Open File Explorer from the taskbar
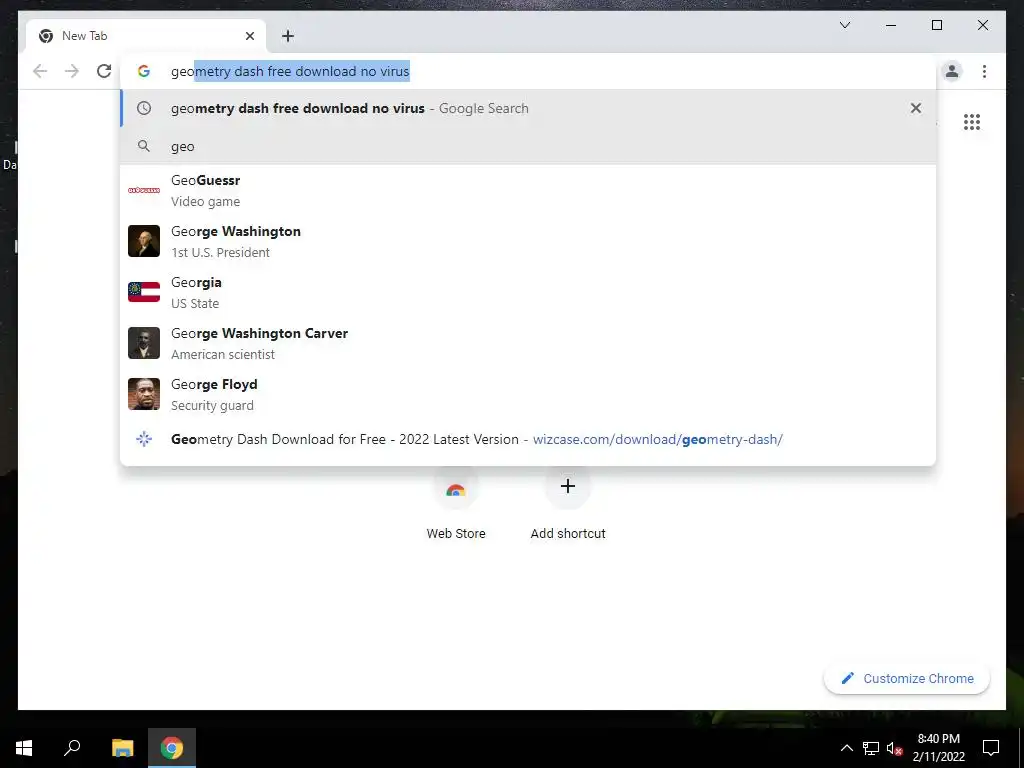 click(122, 748)
